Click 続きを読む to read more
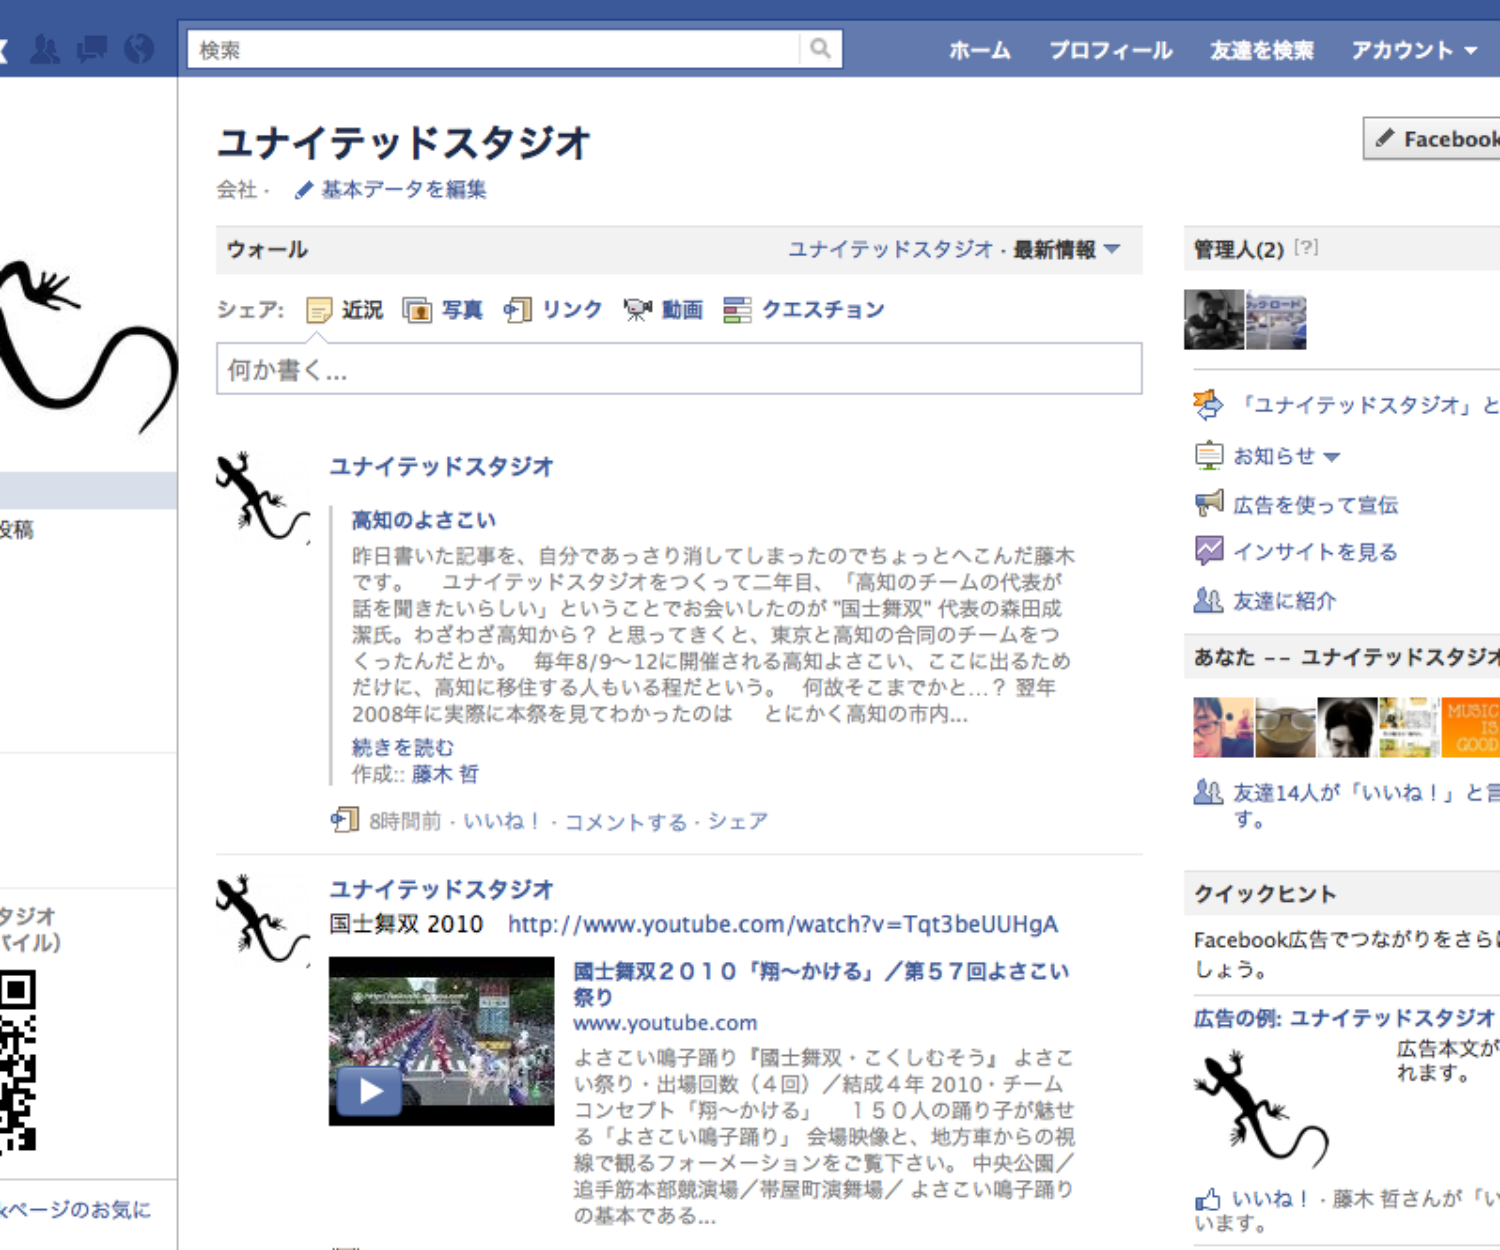Viewport: 1500px width, 1250px height. point(402,747)
